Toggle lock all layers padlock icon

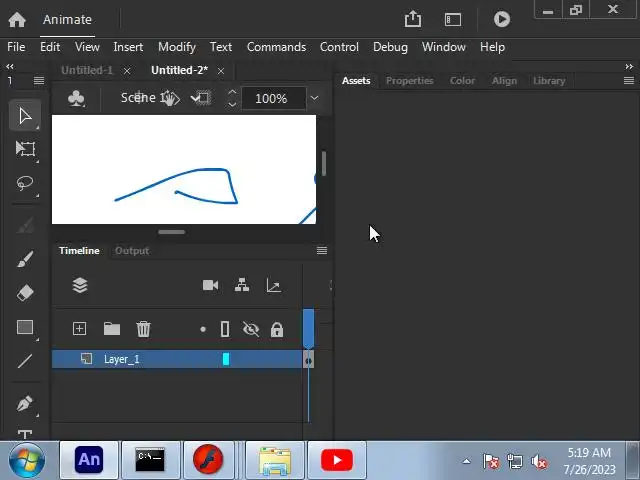click(x=277, y=329)
